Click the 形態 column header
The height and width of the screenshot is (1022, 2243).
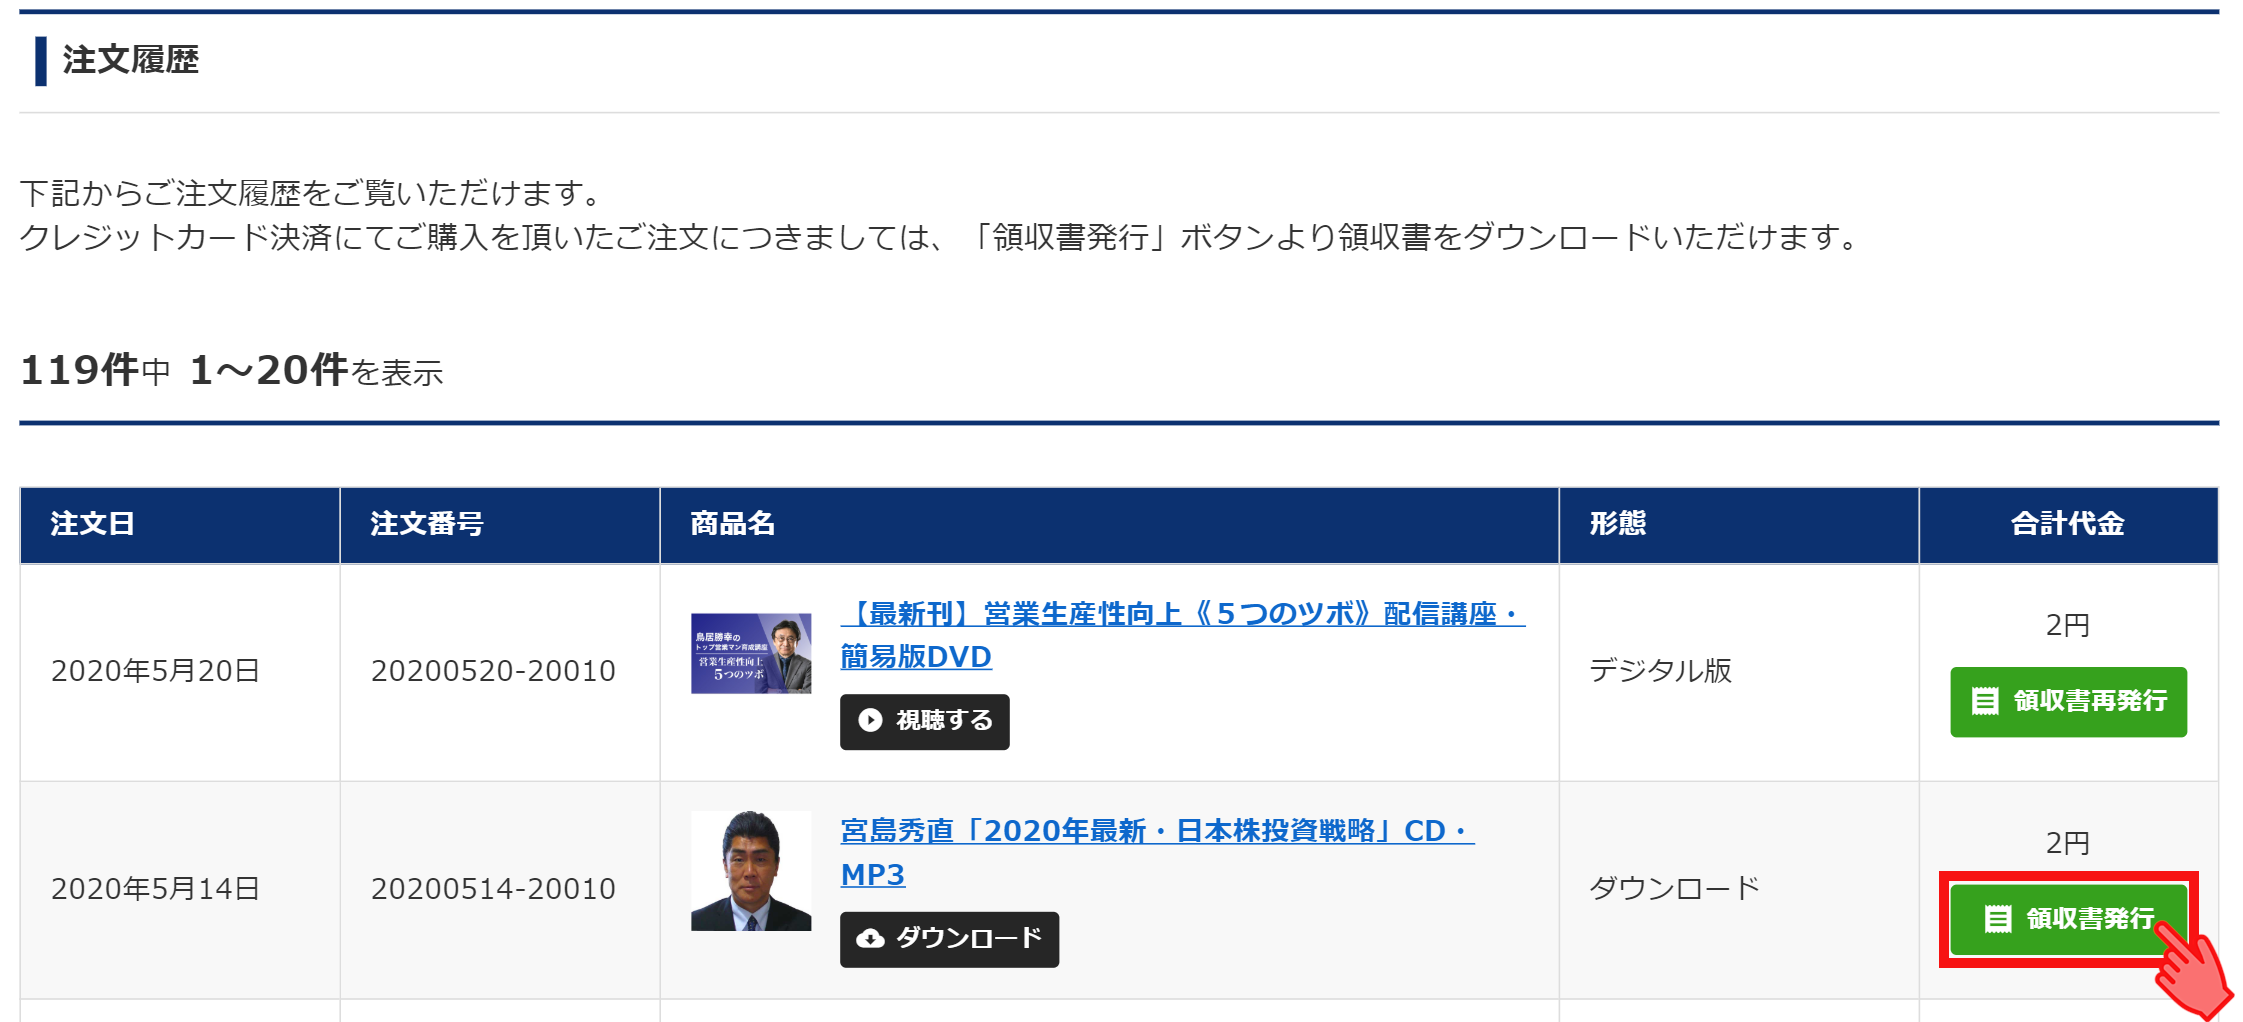pyautogui.click(x=1617, y=524)
